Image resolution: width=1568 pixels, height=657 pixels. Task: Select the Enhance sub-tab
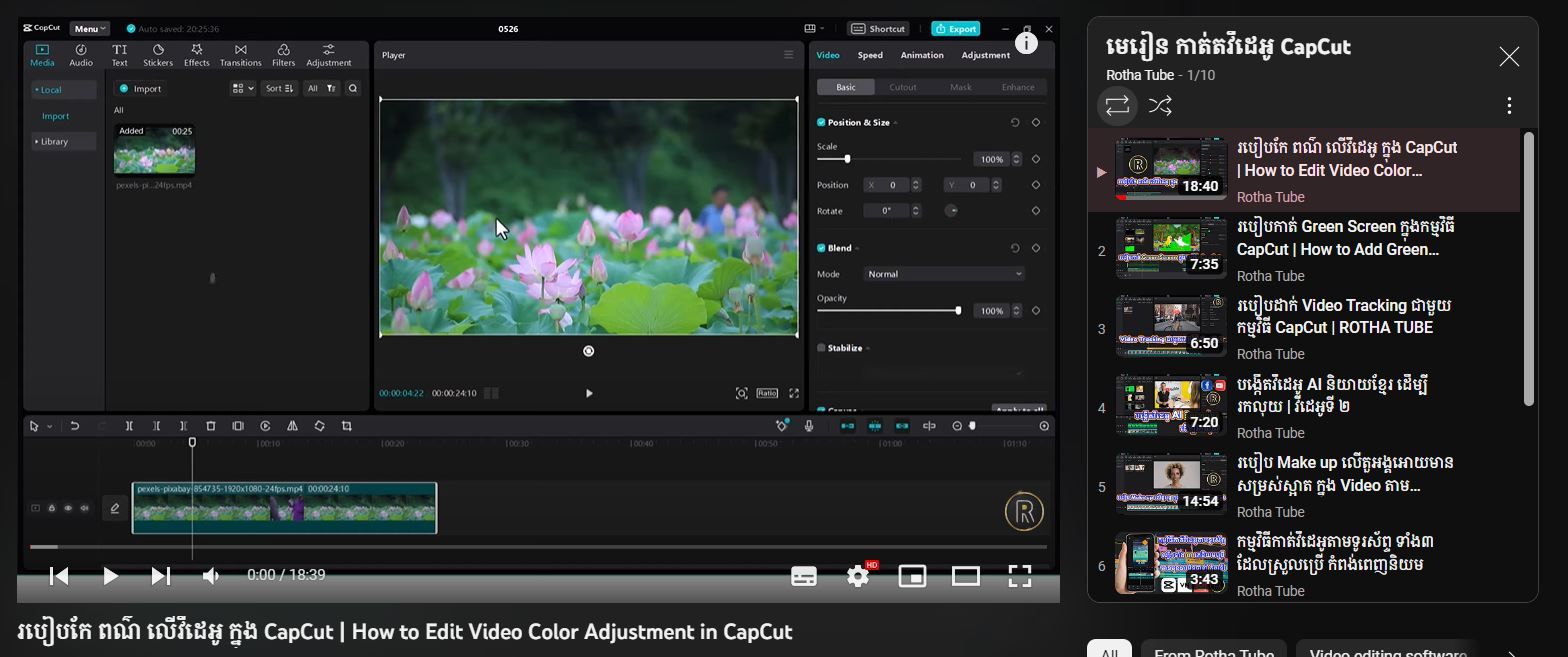(1018, 87)
